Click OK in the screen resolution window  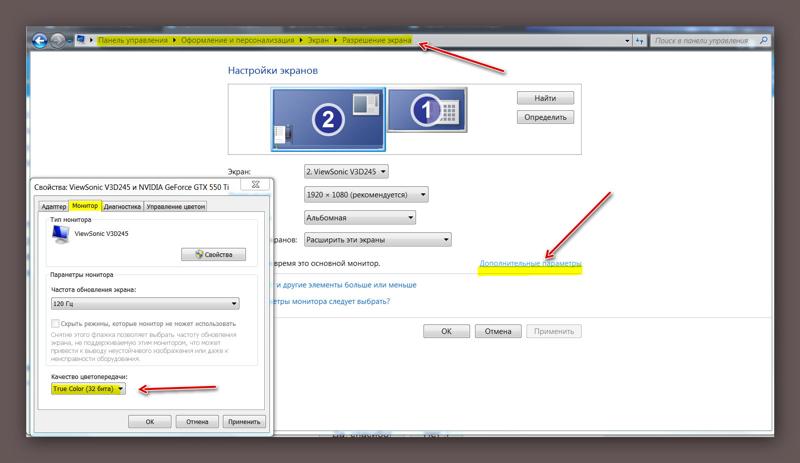pyautogui.click(x=446, y=331)
